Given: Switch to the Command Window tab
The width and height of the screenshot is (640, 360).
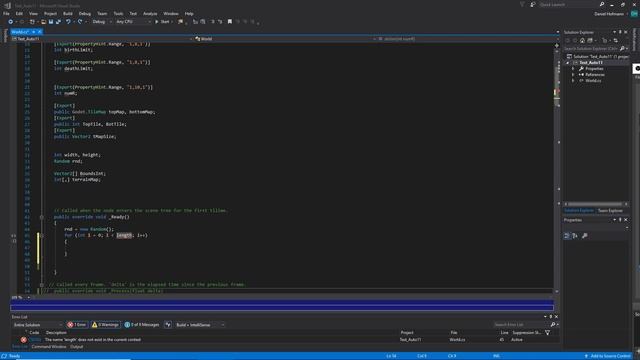Looking at the screenshot, I should (x=49, y=347).
